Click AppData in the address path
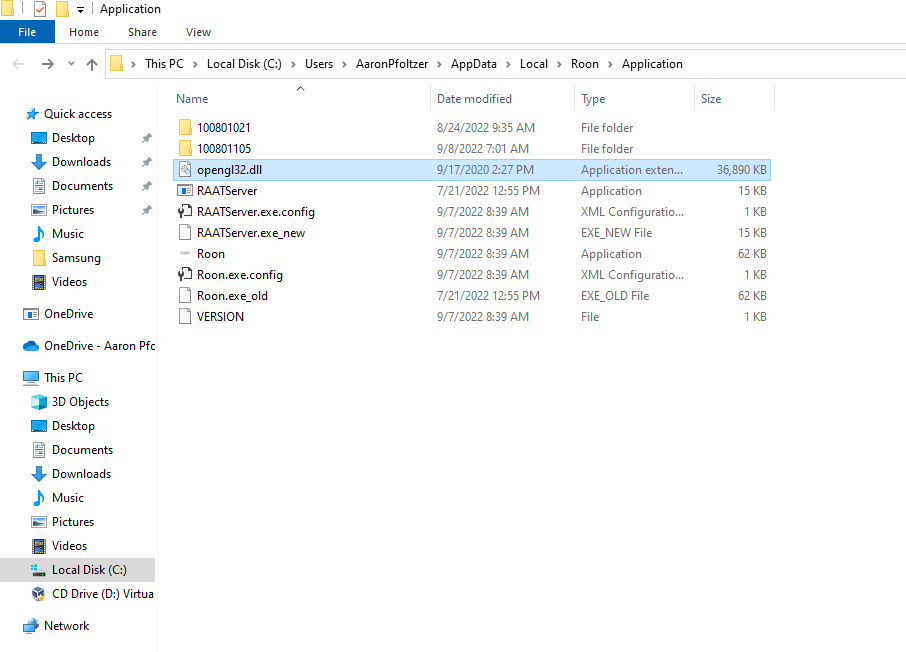Screen dimensions: 906x652 474,64
